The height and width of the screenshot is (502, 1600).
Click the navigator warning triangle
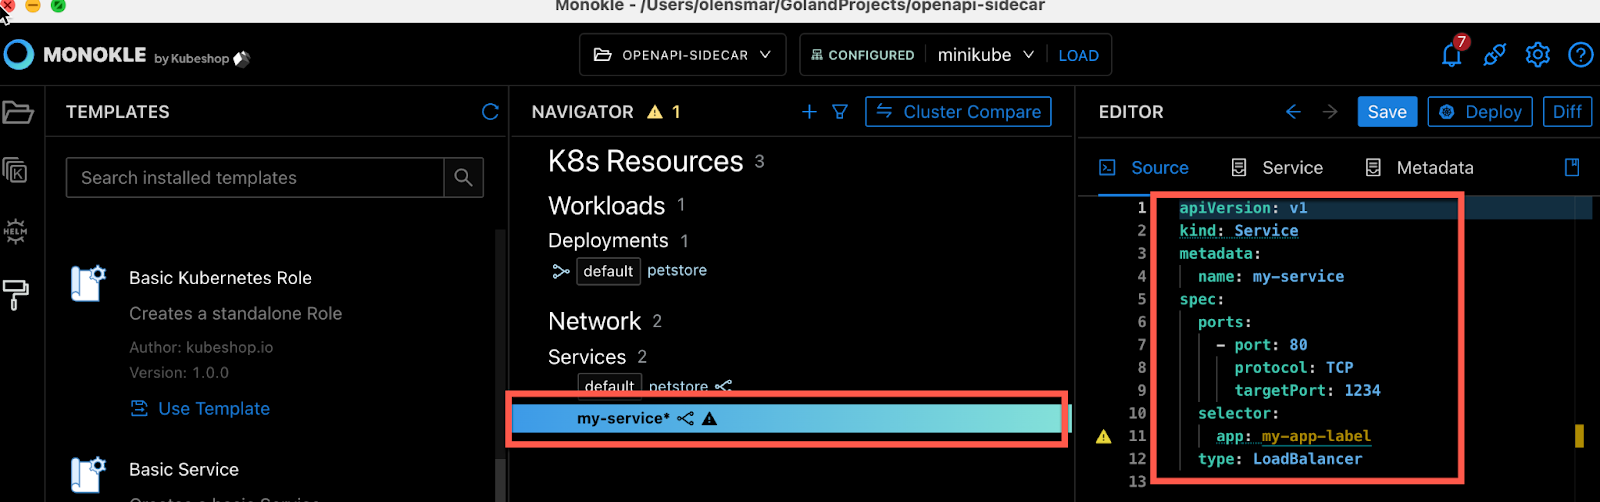point(655,112)
